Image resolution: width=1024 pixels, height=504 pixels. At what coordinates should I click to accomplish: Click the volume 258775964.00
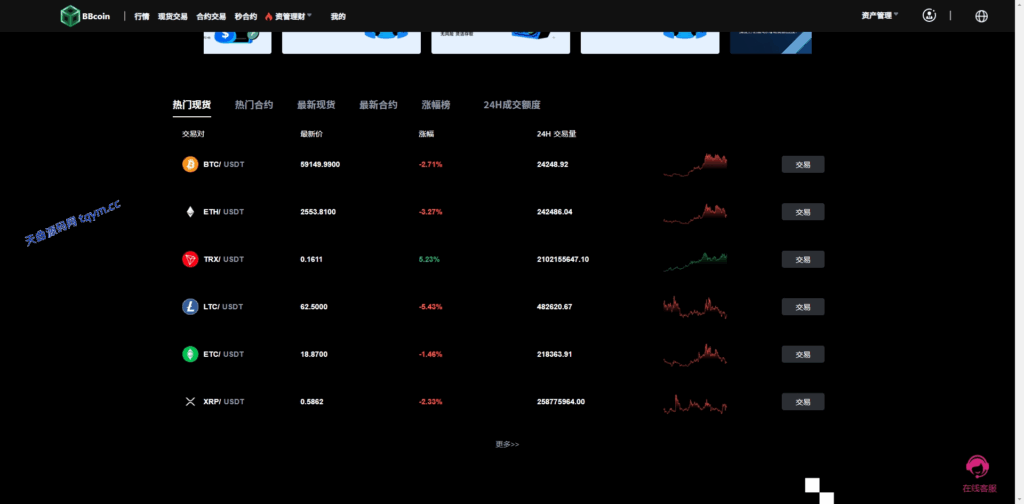pyautogui.click(x=561, y=402)
